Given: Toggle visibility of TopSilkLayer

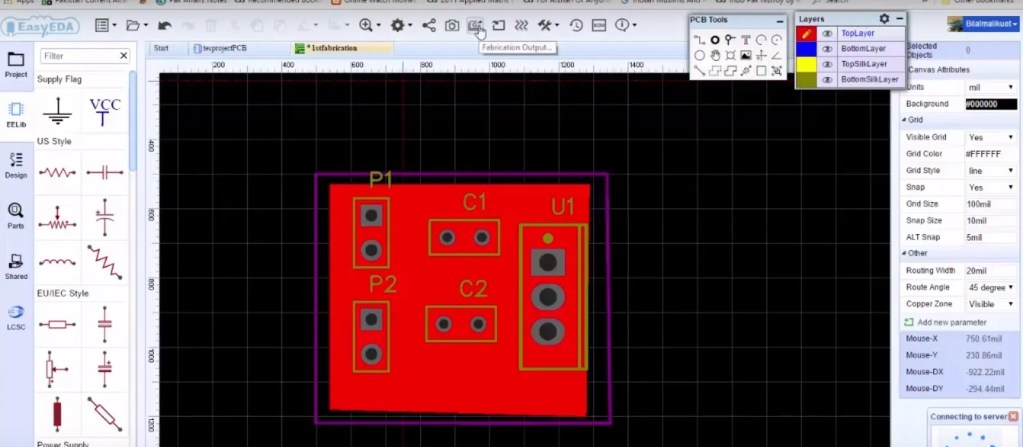Looking at the screenshot, I should 827,64.
